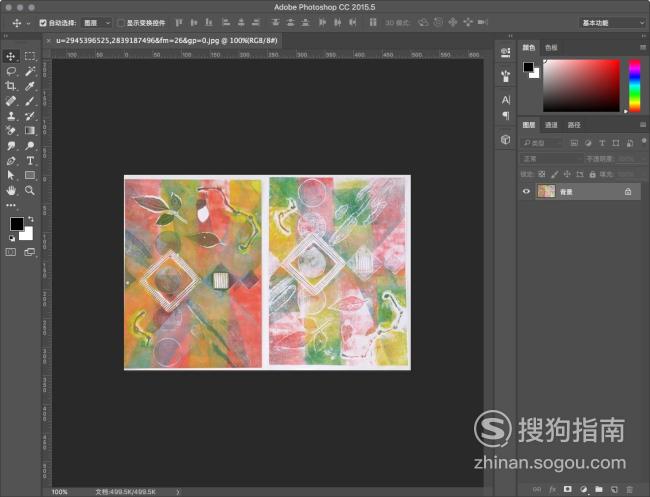
Task: Open the Layers panel options menu
Action: [x=643, y=124]
